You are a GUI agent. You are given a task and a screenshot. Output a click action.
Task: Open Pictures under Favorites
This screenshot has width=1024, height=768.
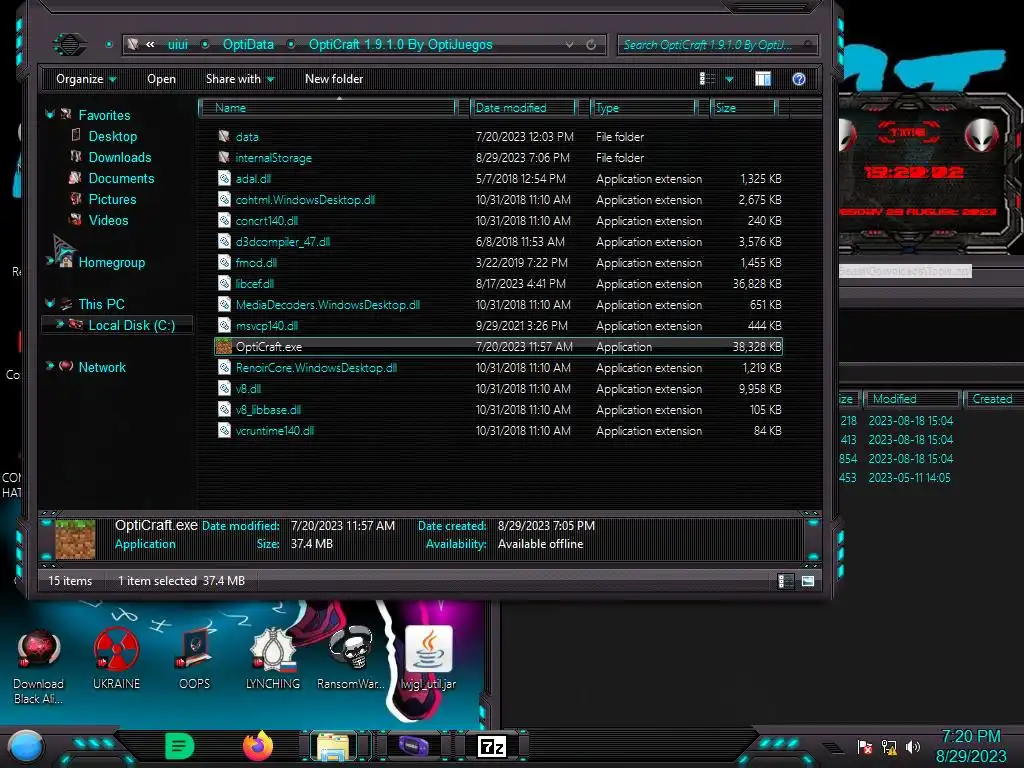click(112, 199)
